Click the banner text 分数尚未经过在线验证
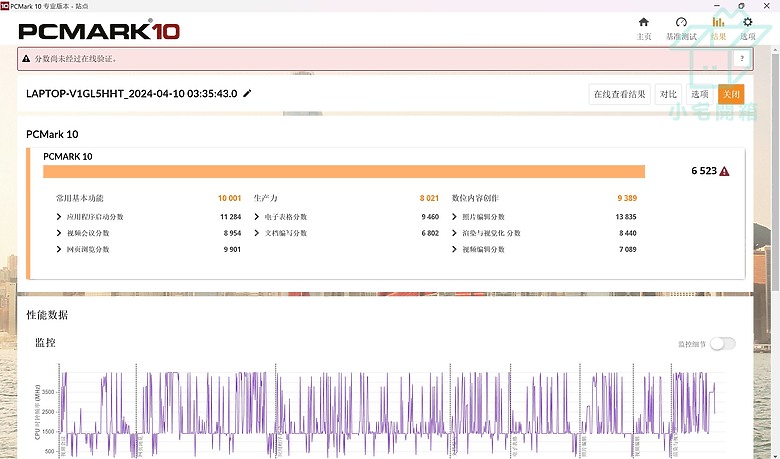Screen dimensions: 780x459 [76, 59]
